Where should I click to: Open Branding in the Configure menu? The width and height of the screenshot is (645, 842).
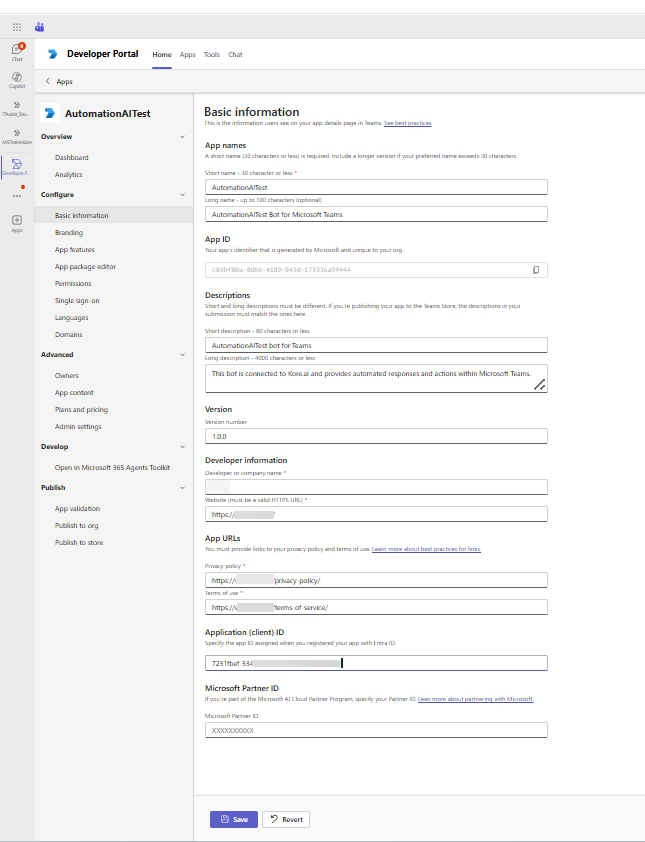69,232
